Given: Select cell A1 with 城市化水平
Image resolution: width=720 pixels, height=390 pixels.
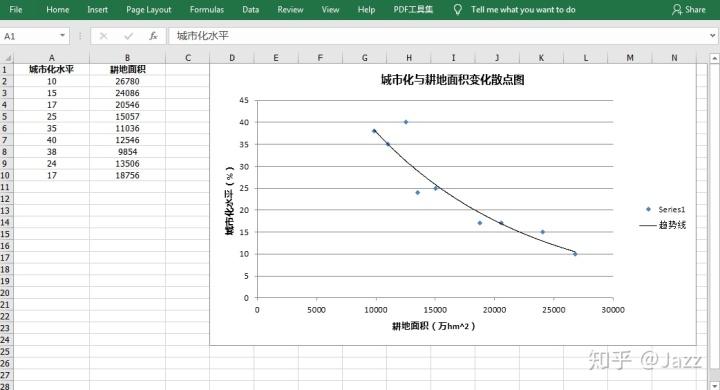Looking at the screenshot, I should tap(51, 69).
